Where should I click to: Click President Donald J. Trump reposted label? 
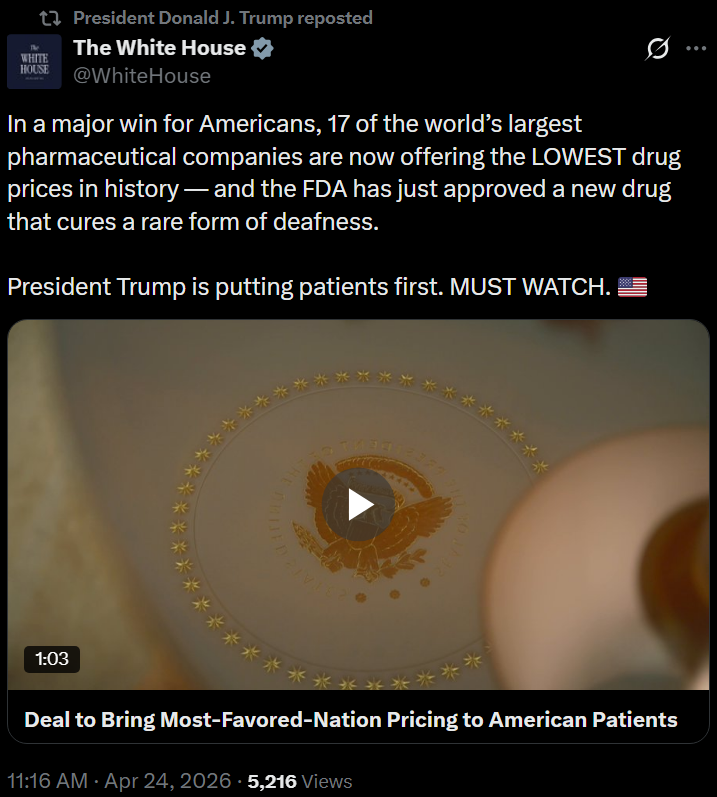coord(223,18)
